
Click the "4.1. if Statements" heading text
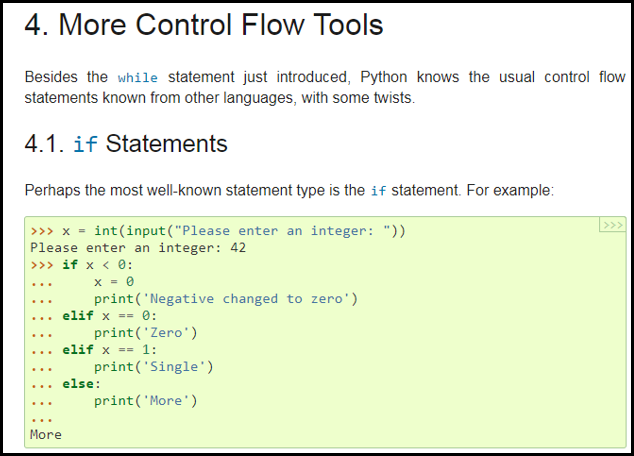tap(126, 144)
